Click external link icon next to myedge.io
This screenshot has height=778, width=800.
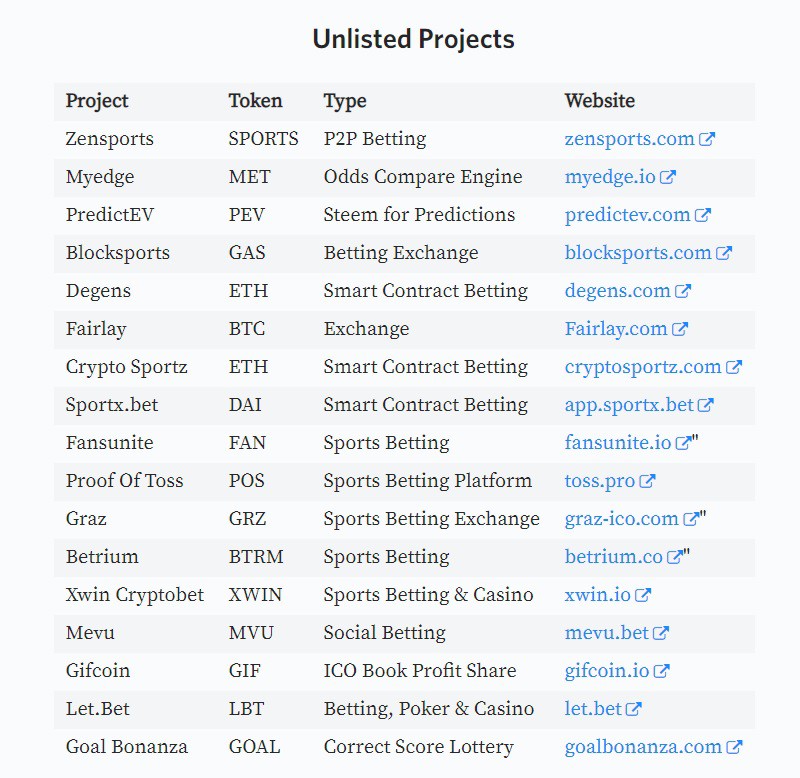(x=668, y=177)
